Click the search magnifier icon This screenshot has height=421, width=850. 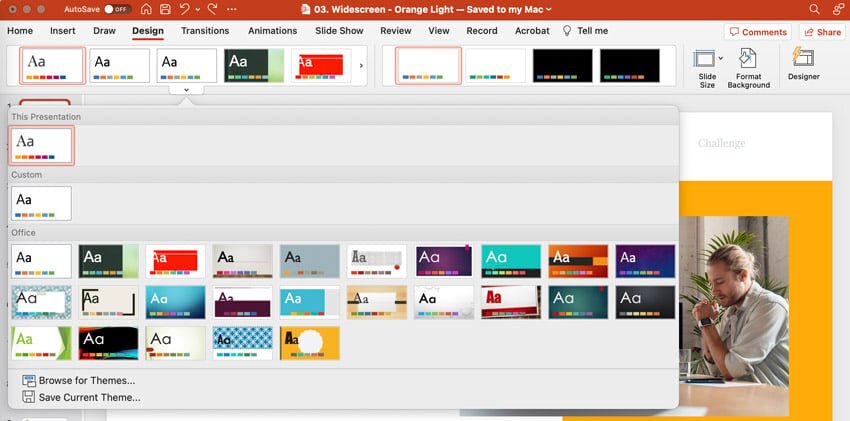810,9
